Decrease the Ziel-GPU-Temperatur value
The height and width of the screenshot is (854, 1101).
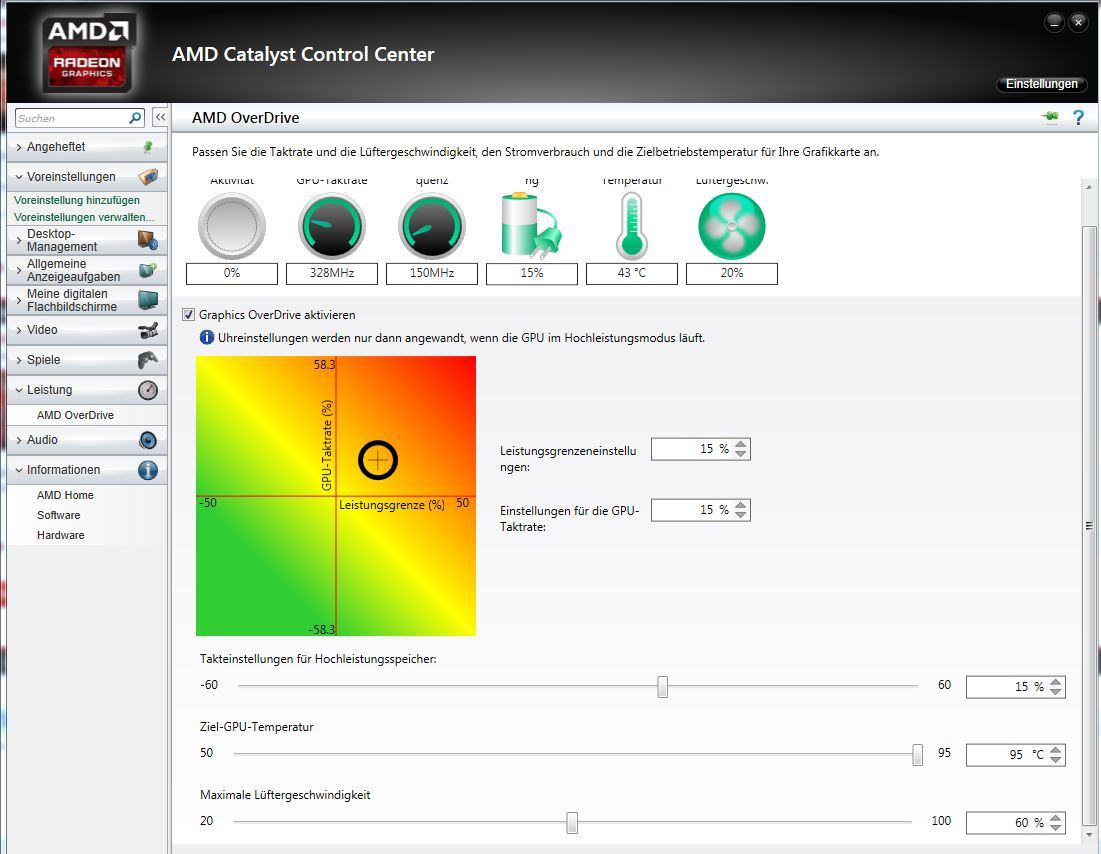[1056, 760]
